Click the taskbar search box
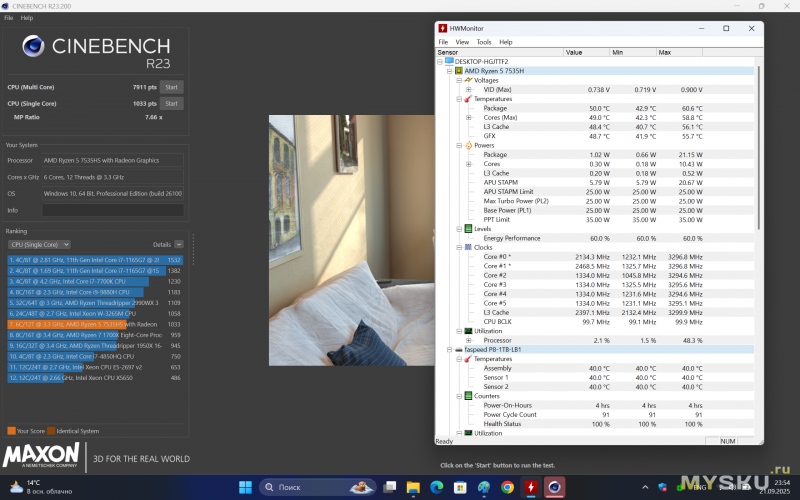The image size is (800, 500). [x=318, y=487]
